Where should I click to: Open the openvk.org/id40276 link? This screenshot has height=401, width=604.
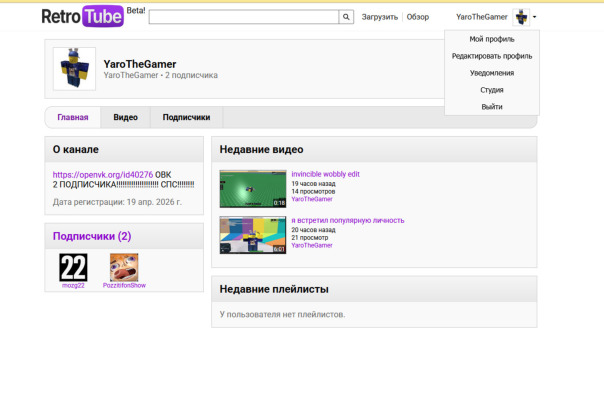[103, 174]
